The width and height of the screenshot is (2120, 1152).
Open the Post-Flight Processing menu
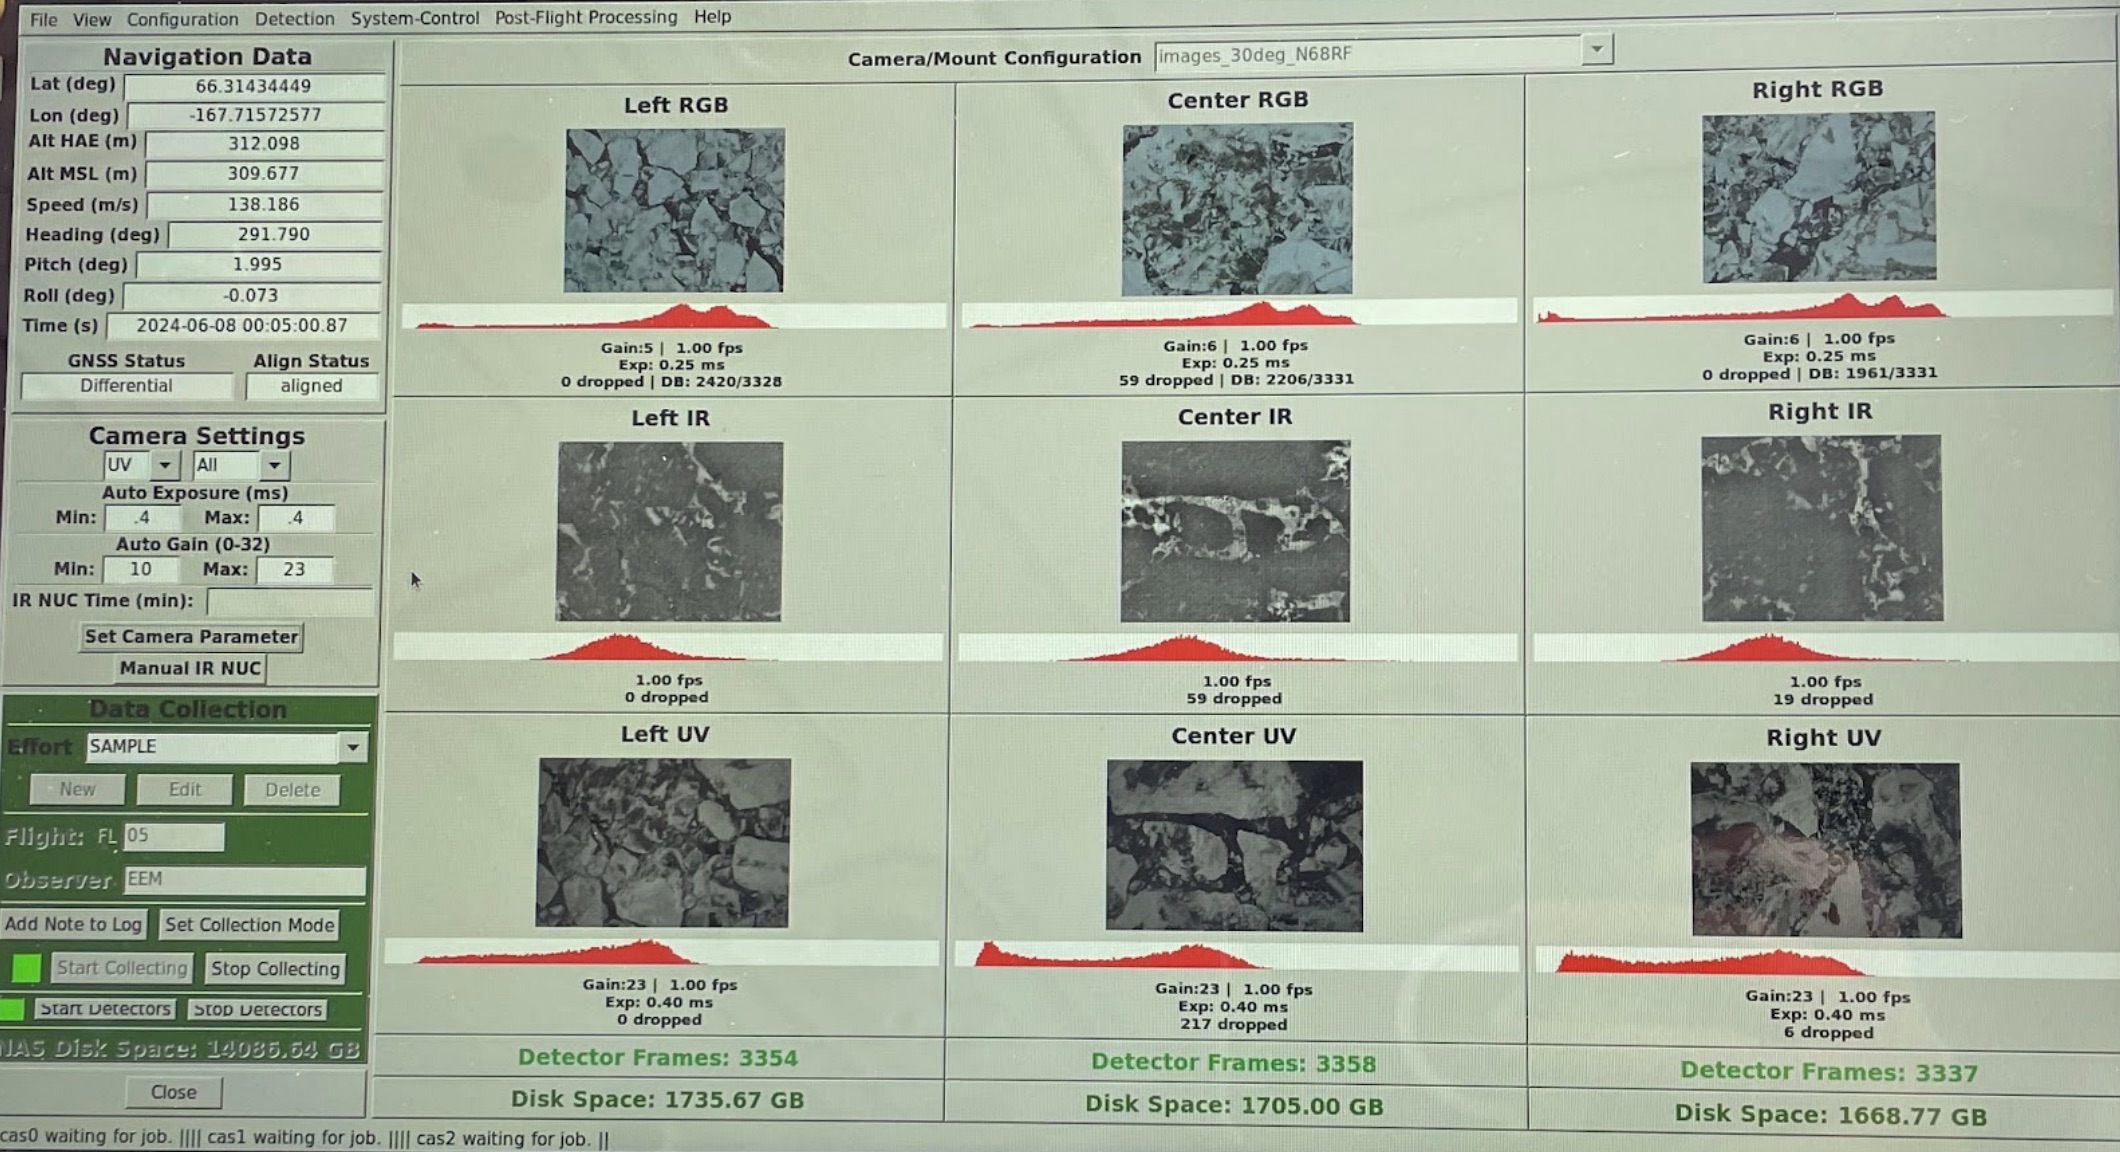tap(585, 17)
